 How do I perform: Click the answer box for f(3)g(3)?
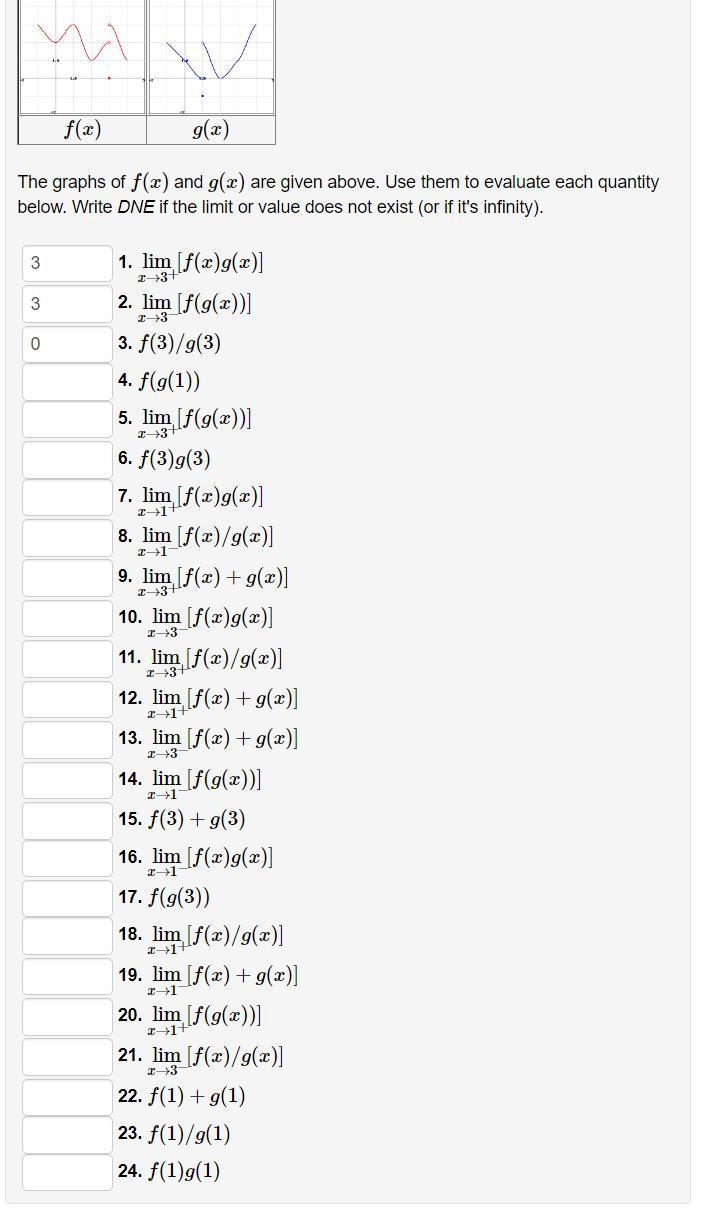pos(66,459)
